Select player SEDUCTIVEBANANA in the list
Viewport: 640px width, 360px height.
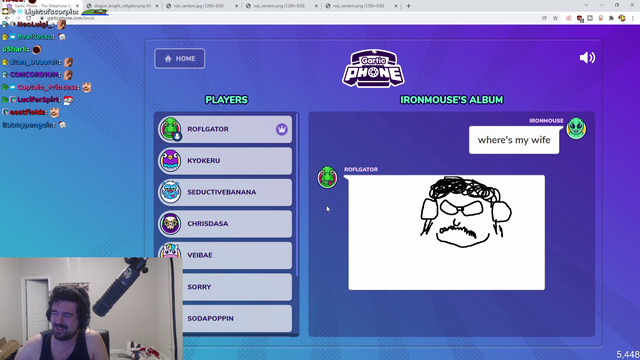click(225, 192)
